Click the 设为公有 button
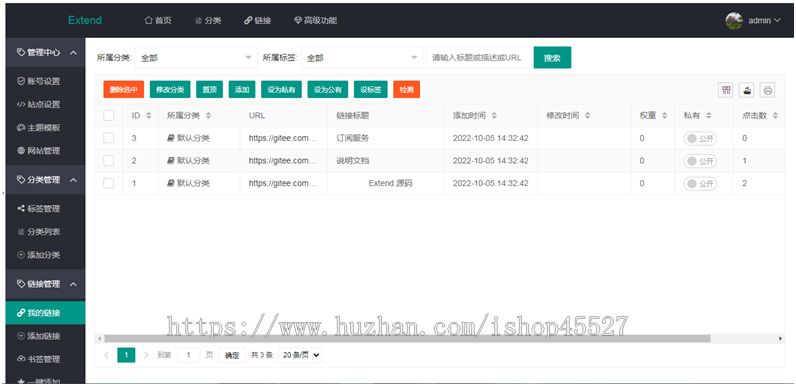The image size is (796, 386). pos(327,89)
